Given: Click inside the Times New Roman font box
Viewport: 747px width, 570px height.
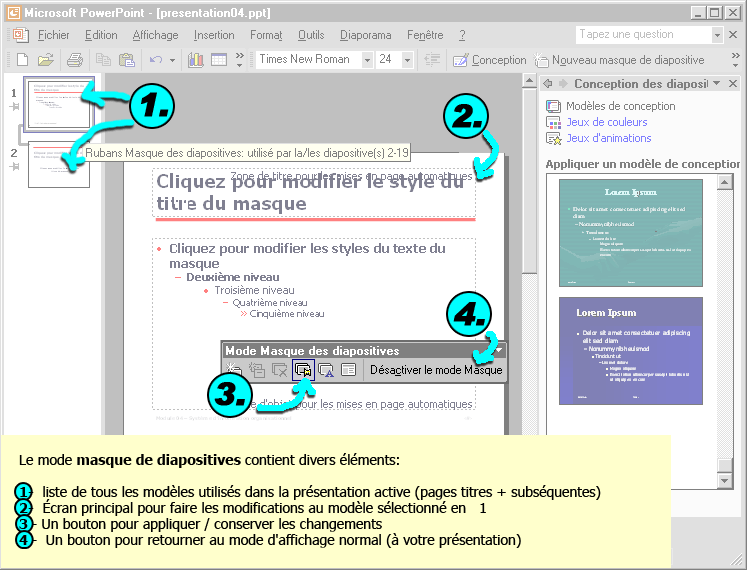Looking at the screenshot, I should pos(309,60).
